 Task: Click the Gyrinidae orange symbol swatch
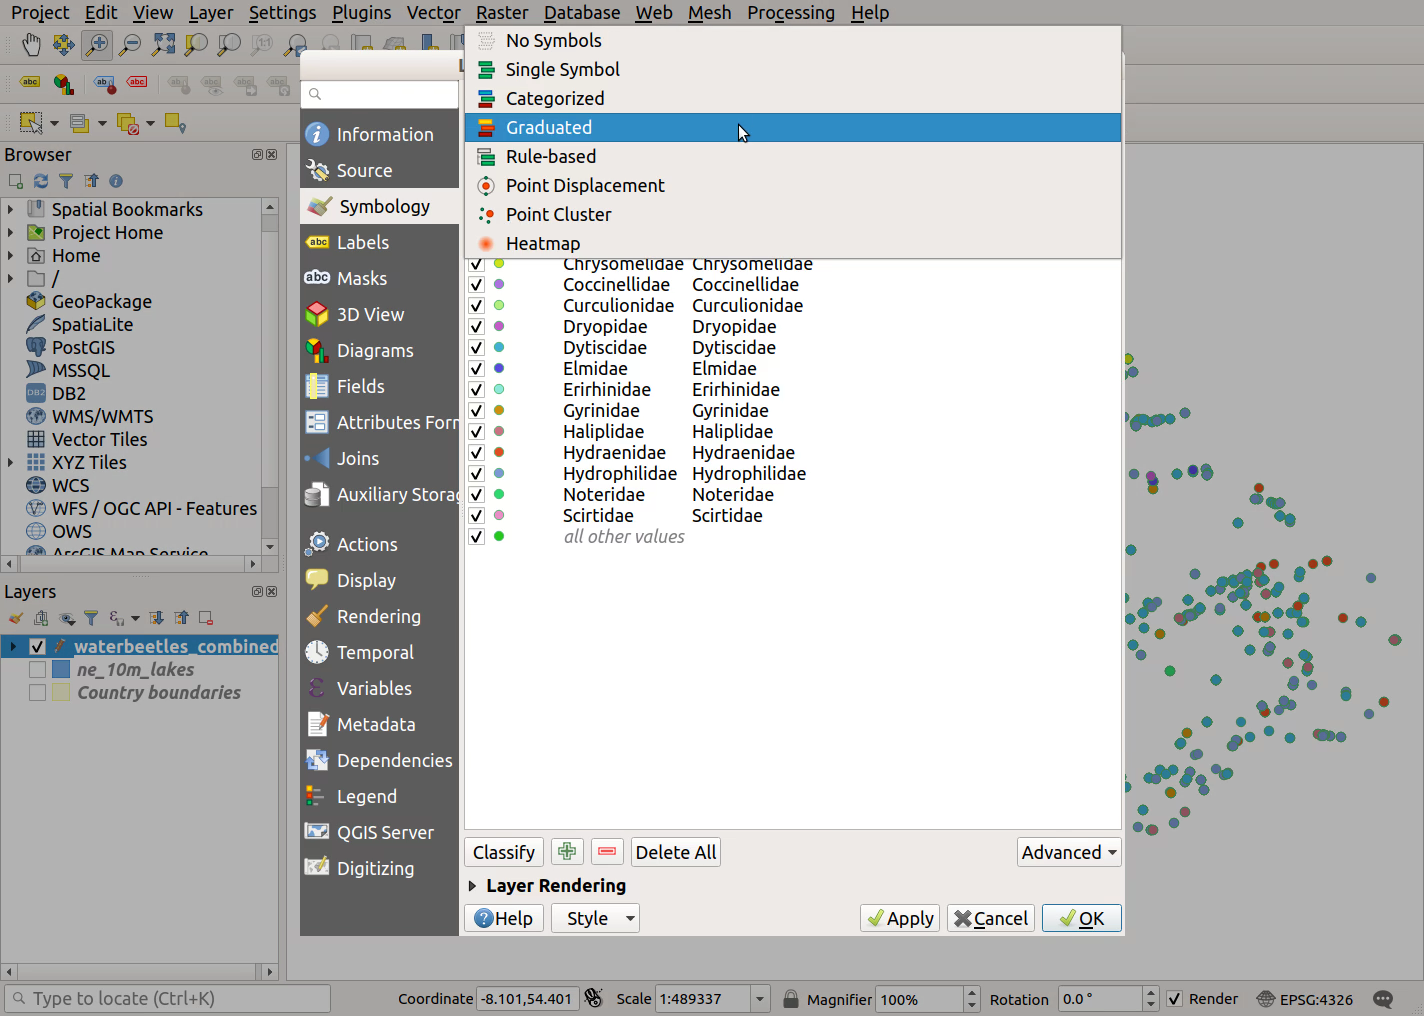499,410
